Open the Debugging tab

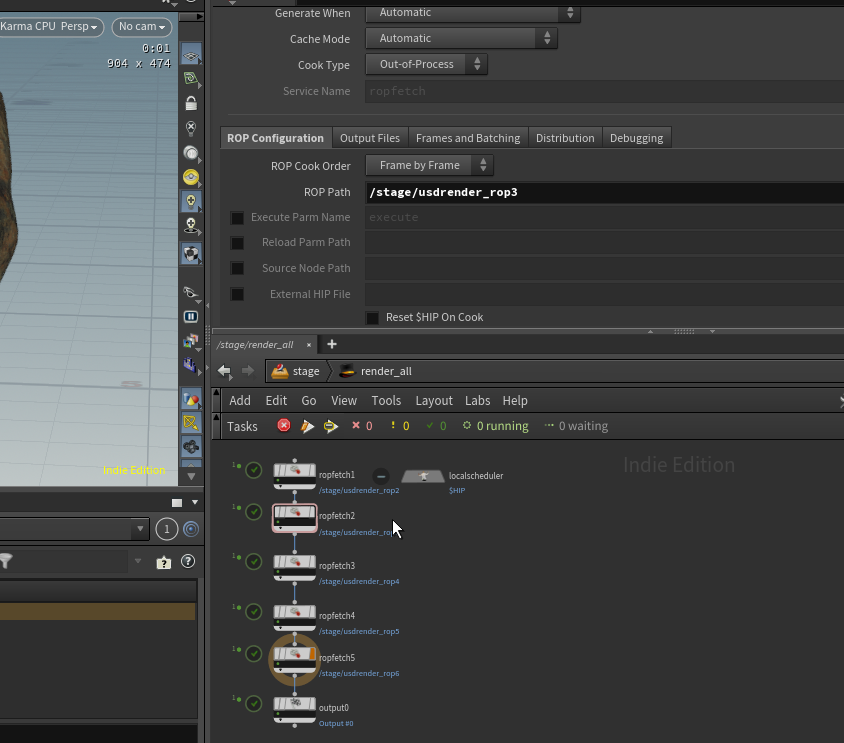tap(636, 138)
